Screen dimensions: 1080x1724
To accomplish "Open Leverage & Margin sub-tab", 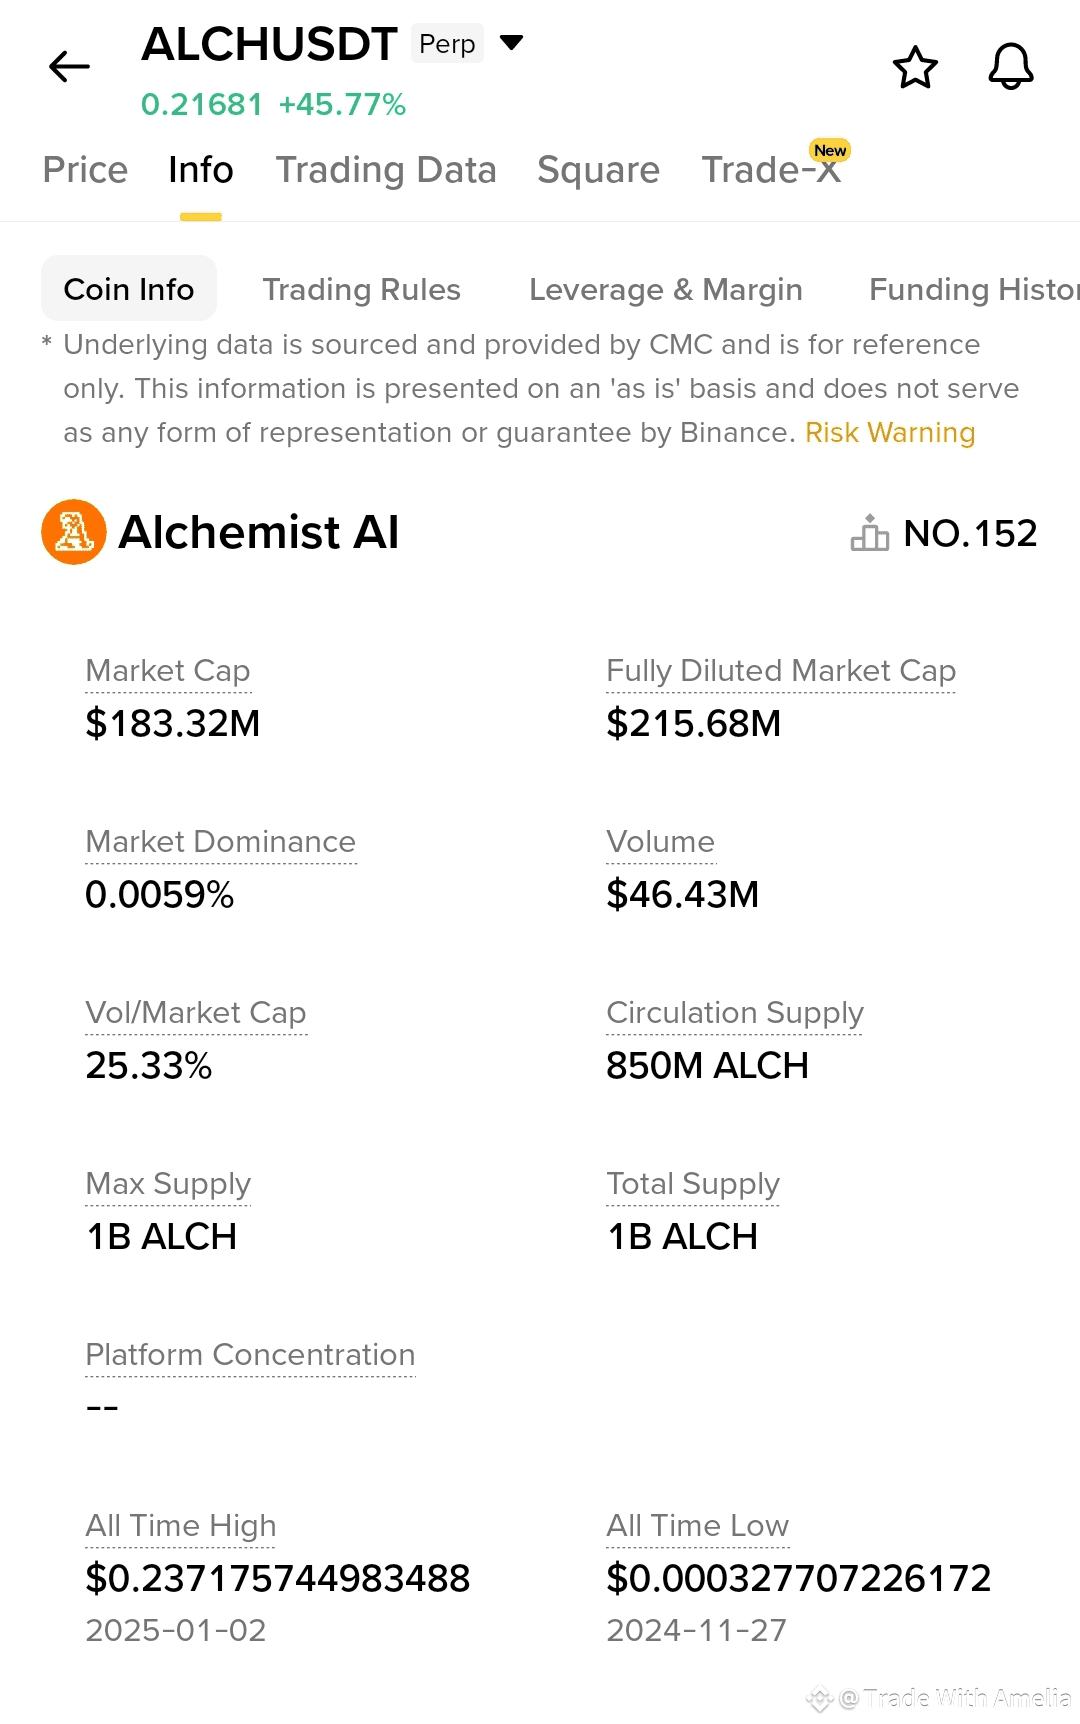I will coord(665,289).
